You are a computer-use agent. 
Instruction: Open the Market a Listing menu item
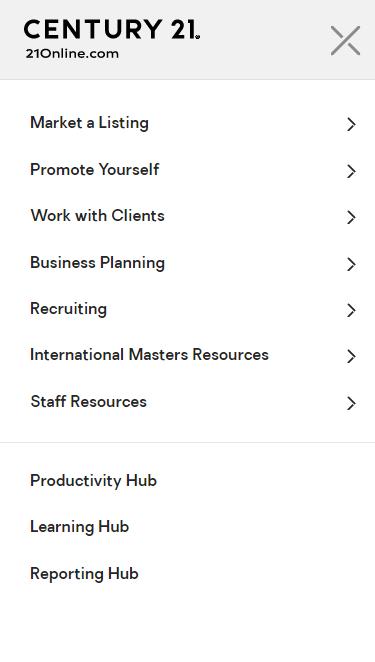pos(90,123)
